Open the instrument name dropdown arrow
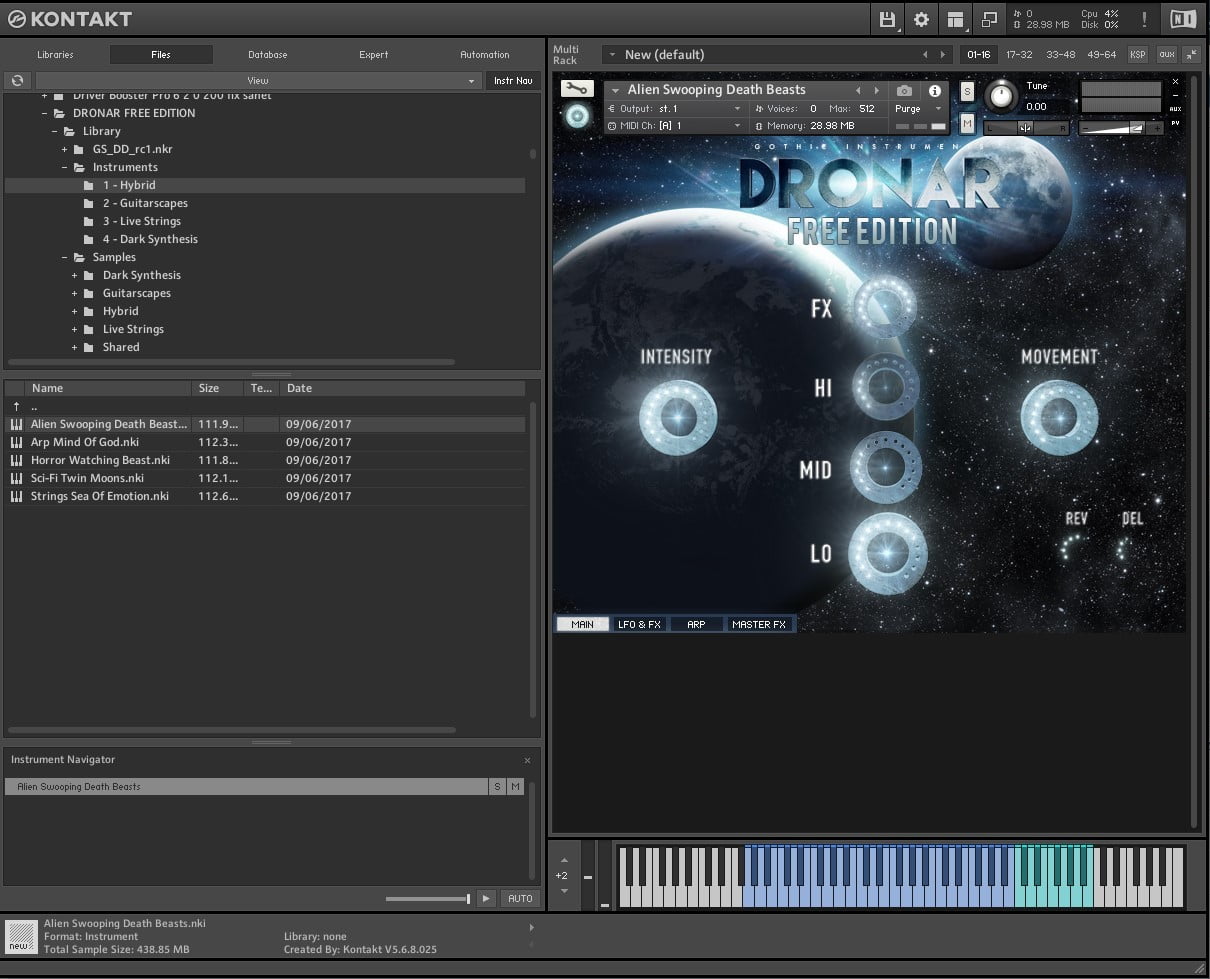1210x979 pixels. click(x=615, y=91)
